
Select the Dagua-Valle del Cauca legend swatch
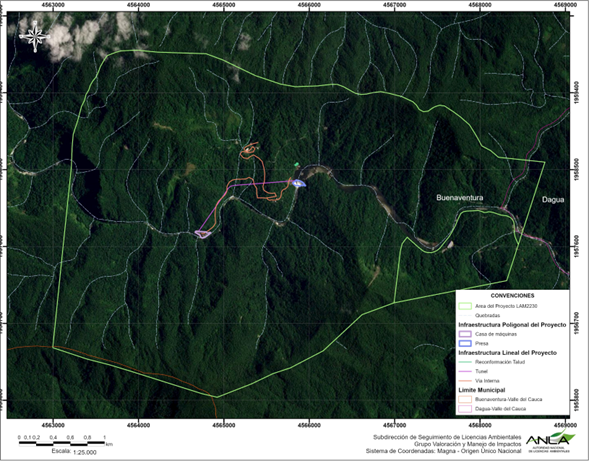[x=465, y=409]
